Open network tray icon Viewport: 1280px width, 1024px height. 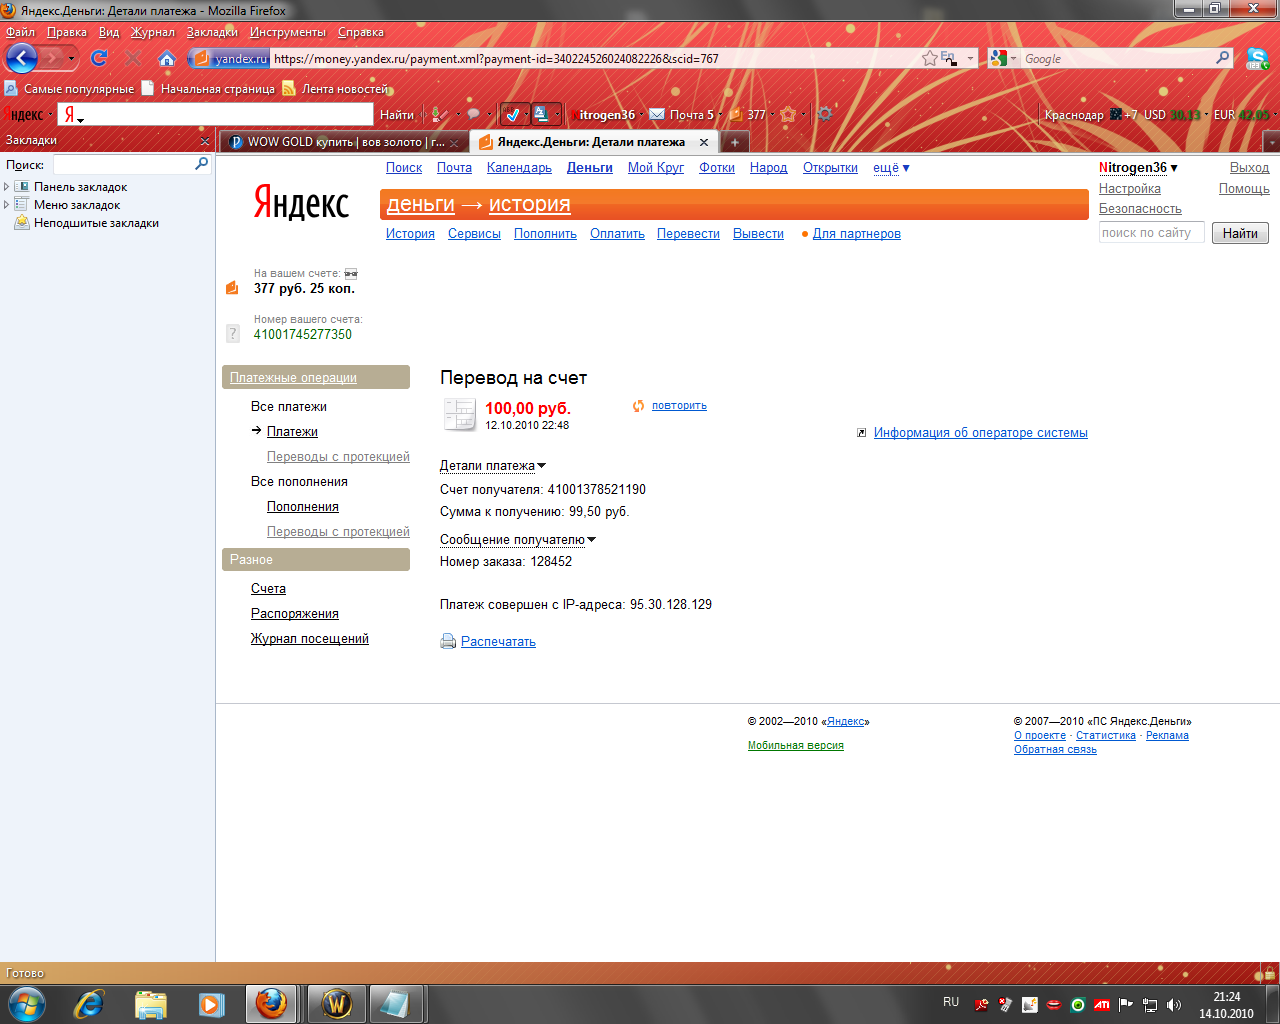[x=1150, y=1005]
